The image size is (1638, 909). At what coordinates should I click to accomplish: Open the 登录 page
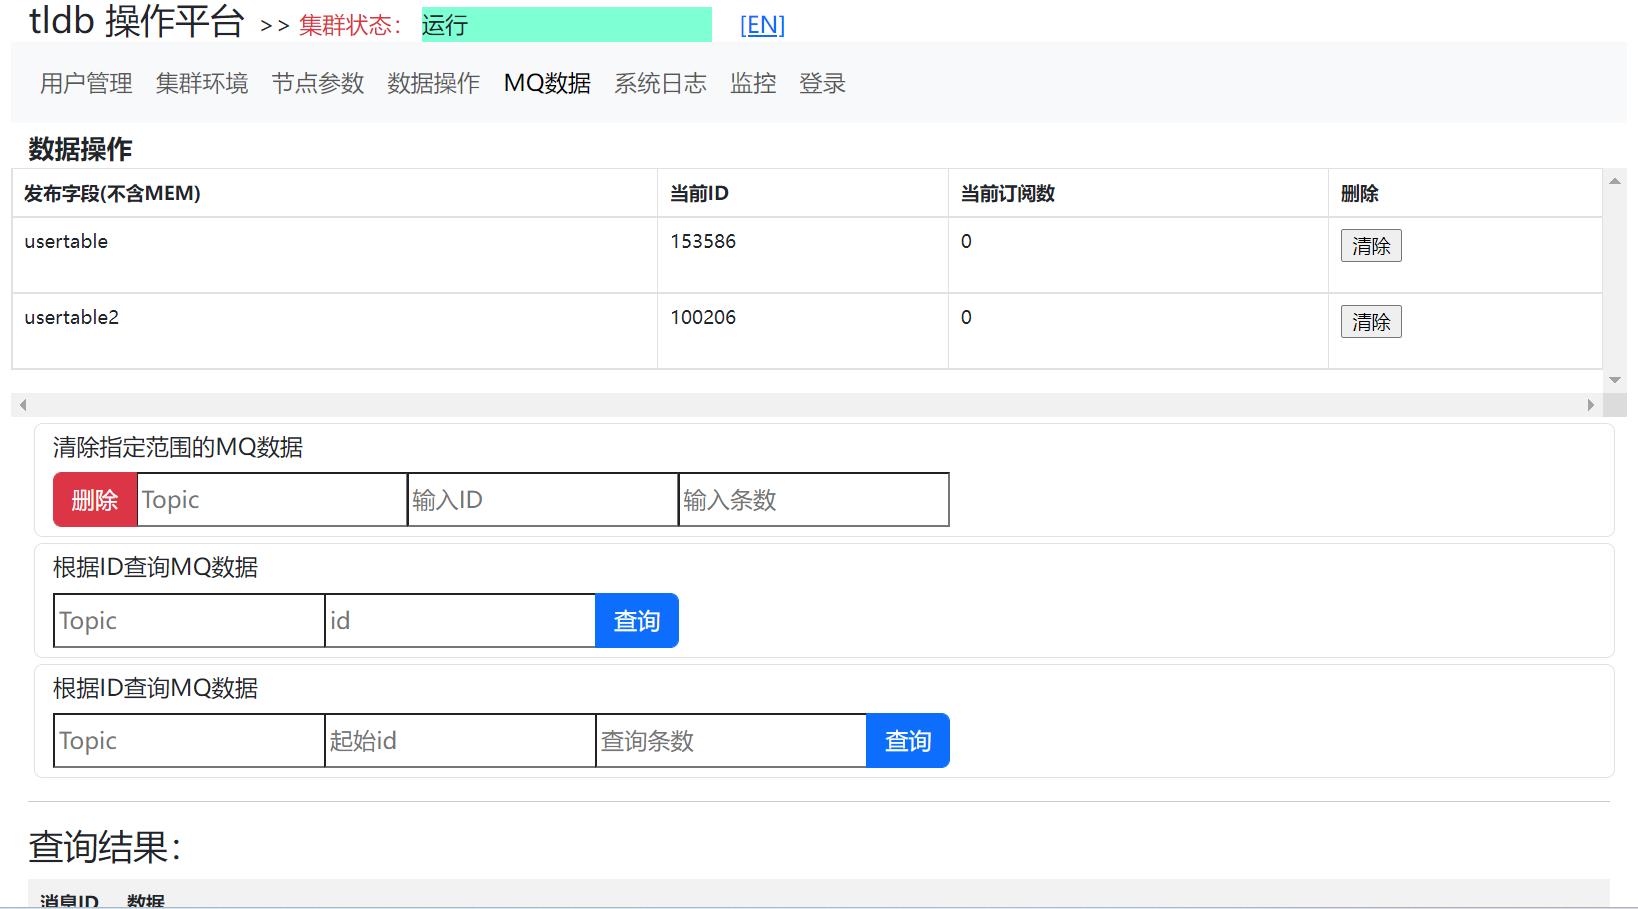pyautogui.click(x=822, y=84)
